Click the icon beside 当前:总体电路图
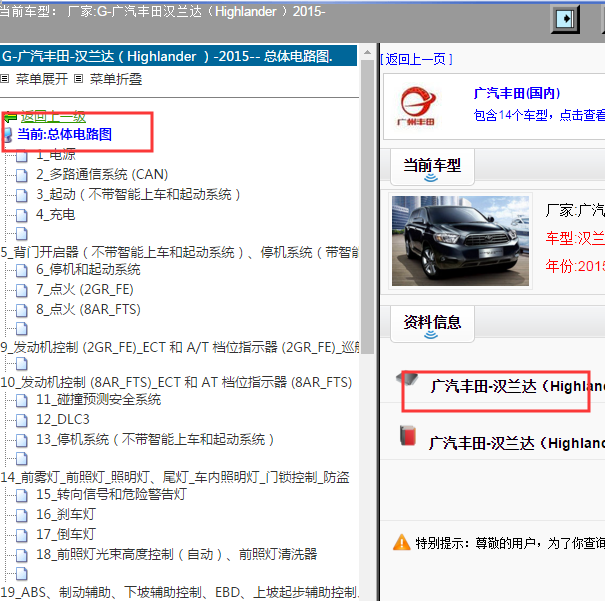 tap(8, 135)
